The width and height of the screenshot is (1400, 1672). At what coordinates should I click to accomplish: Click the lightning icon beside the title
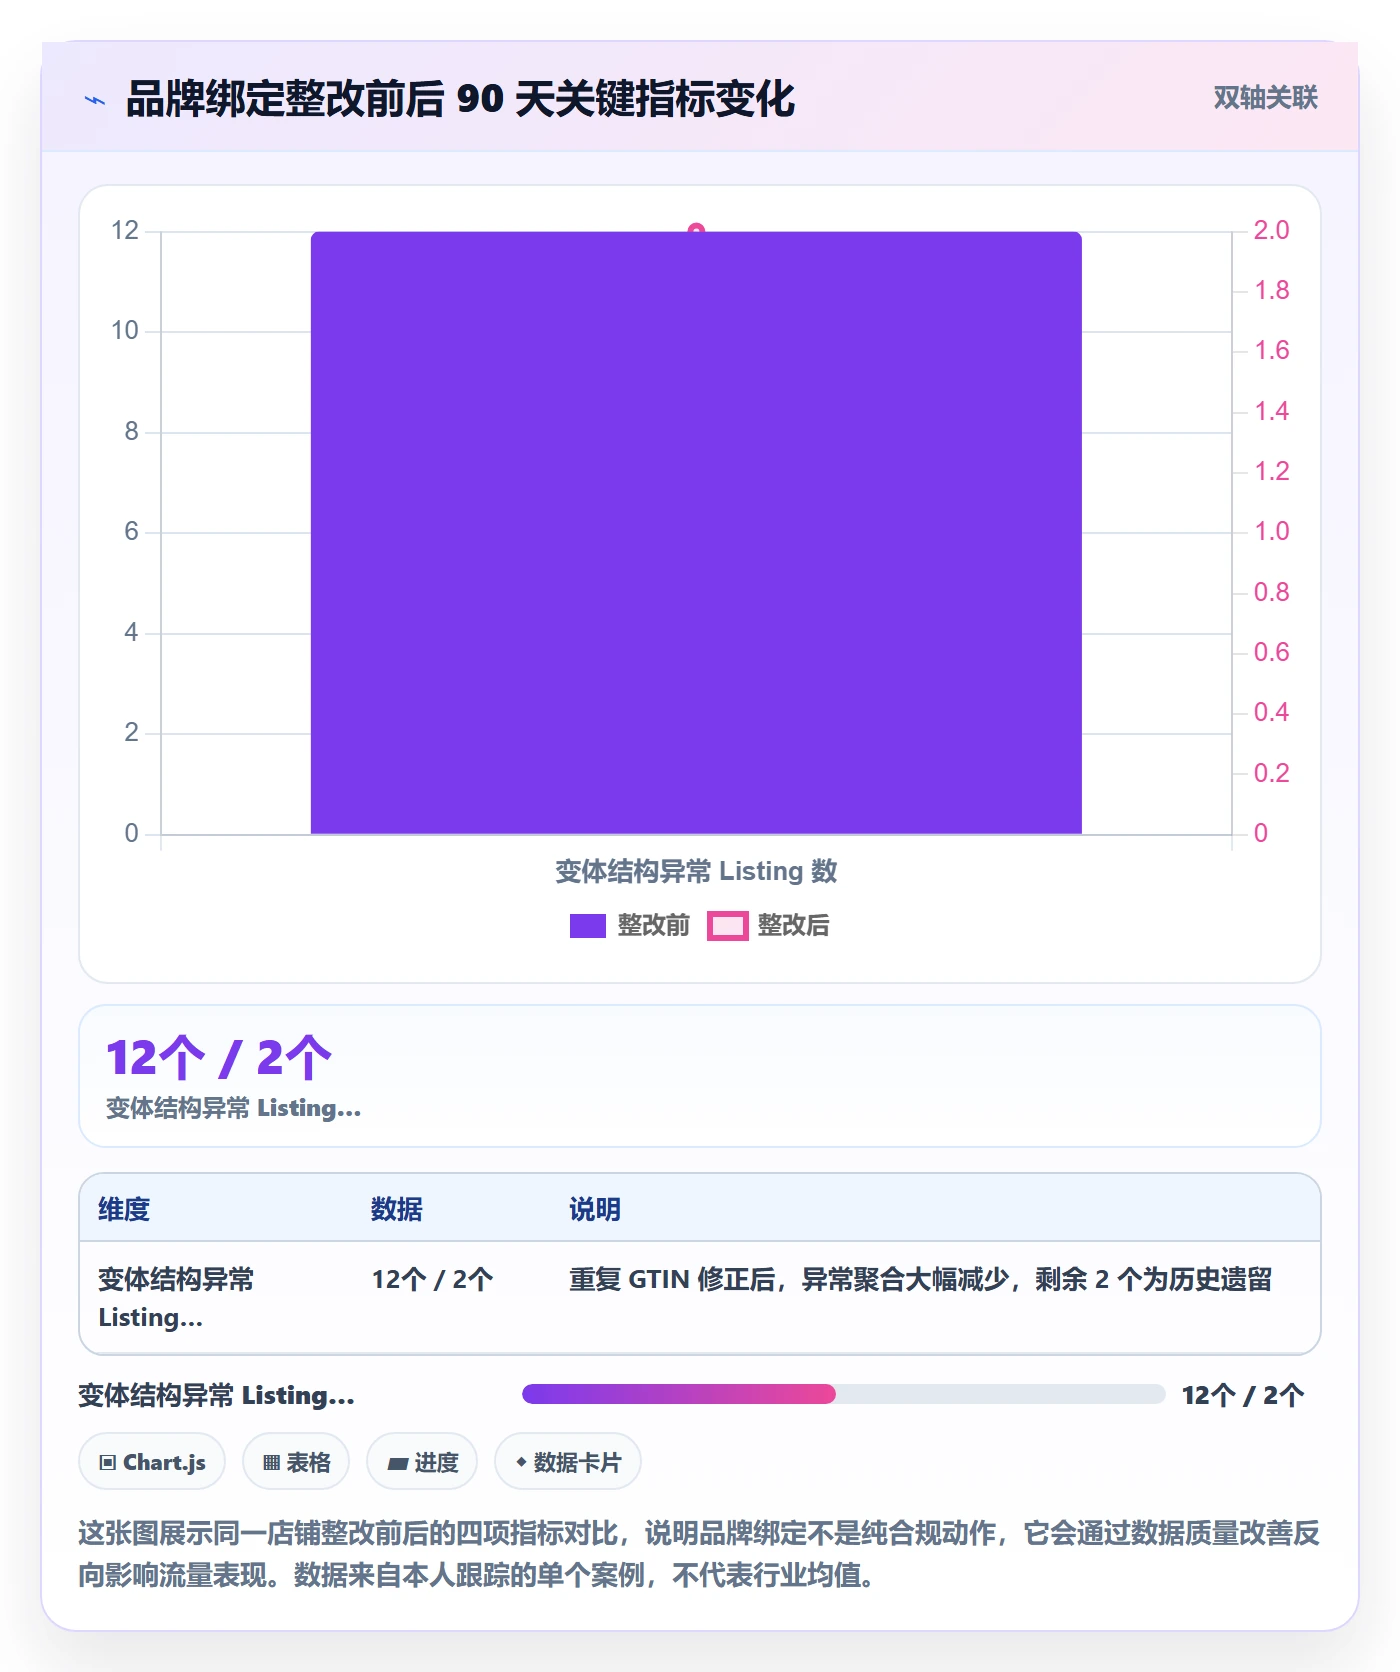[95, 100]
